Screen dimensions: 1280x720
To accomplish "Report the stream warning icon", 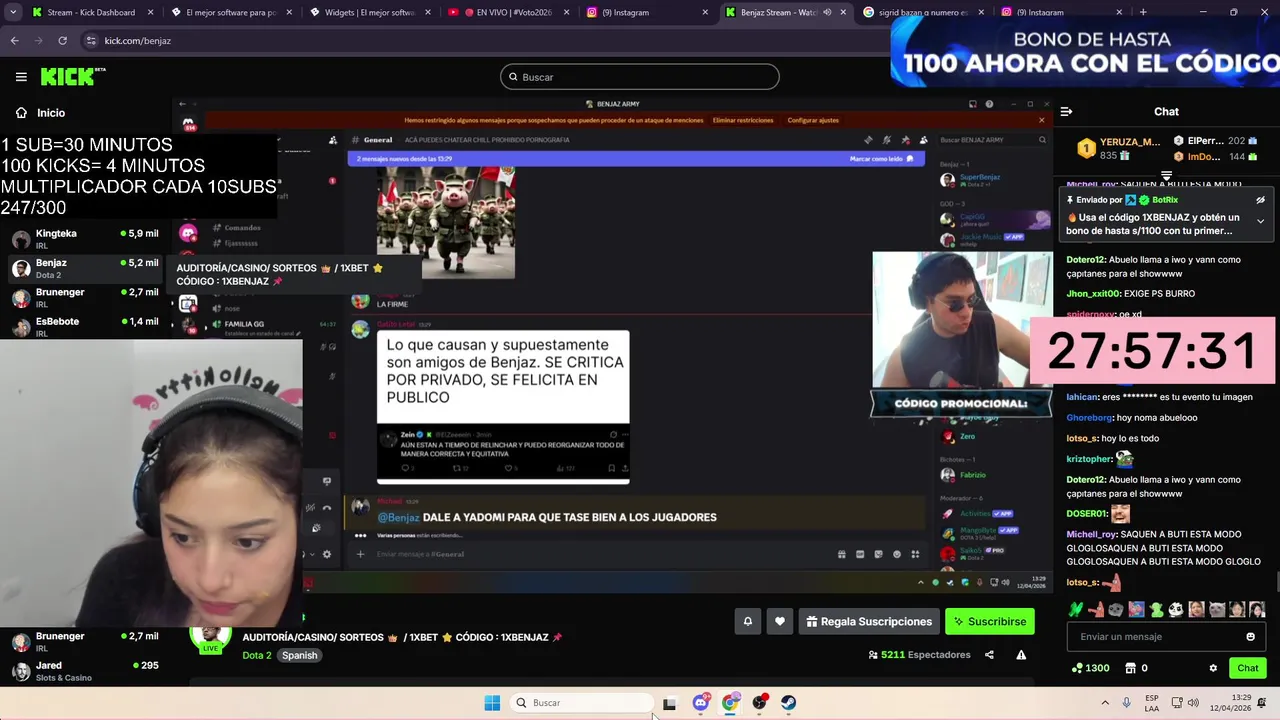I will click(1021, 655).
